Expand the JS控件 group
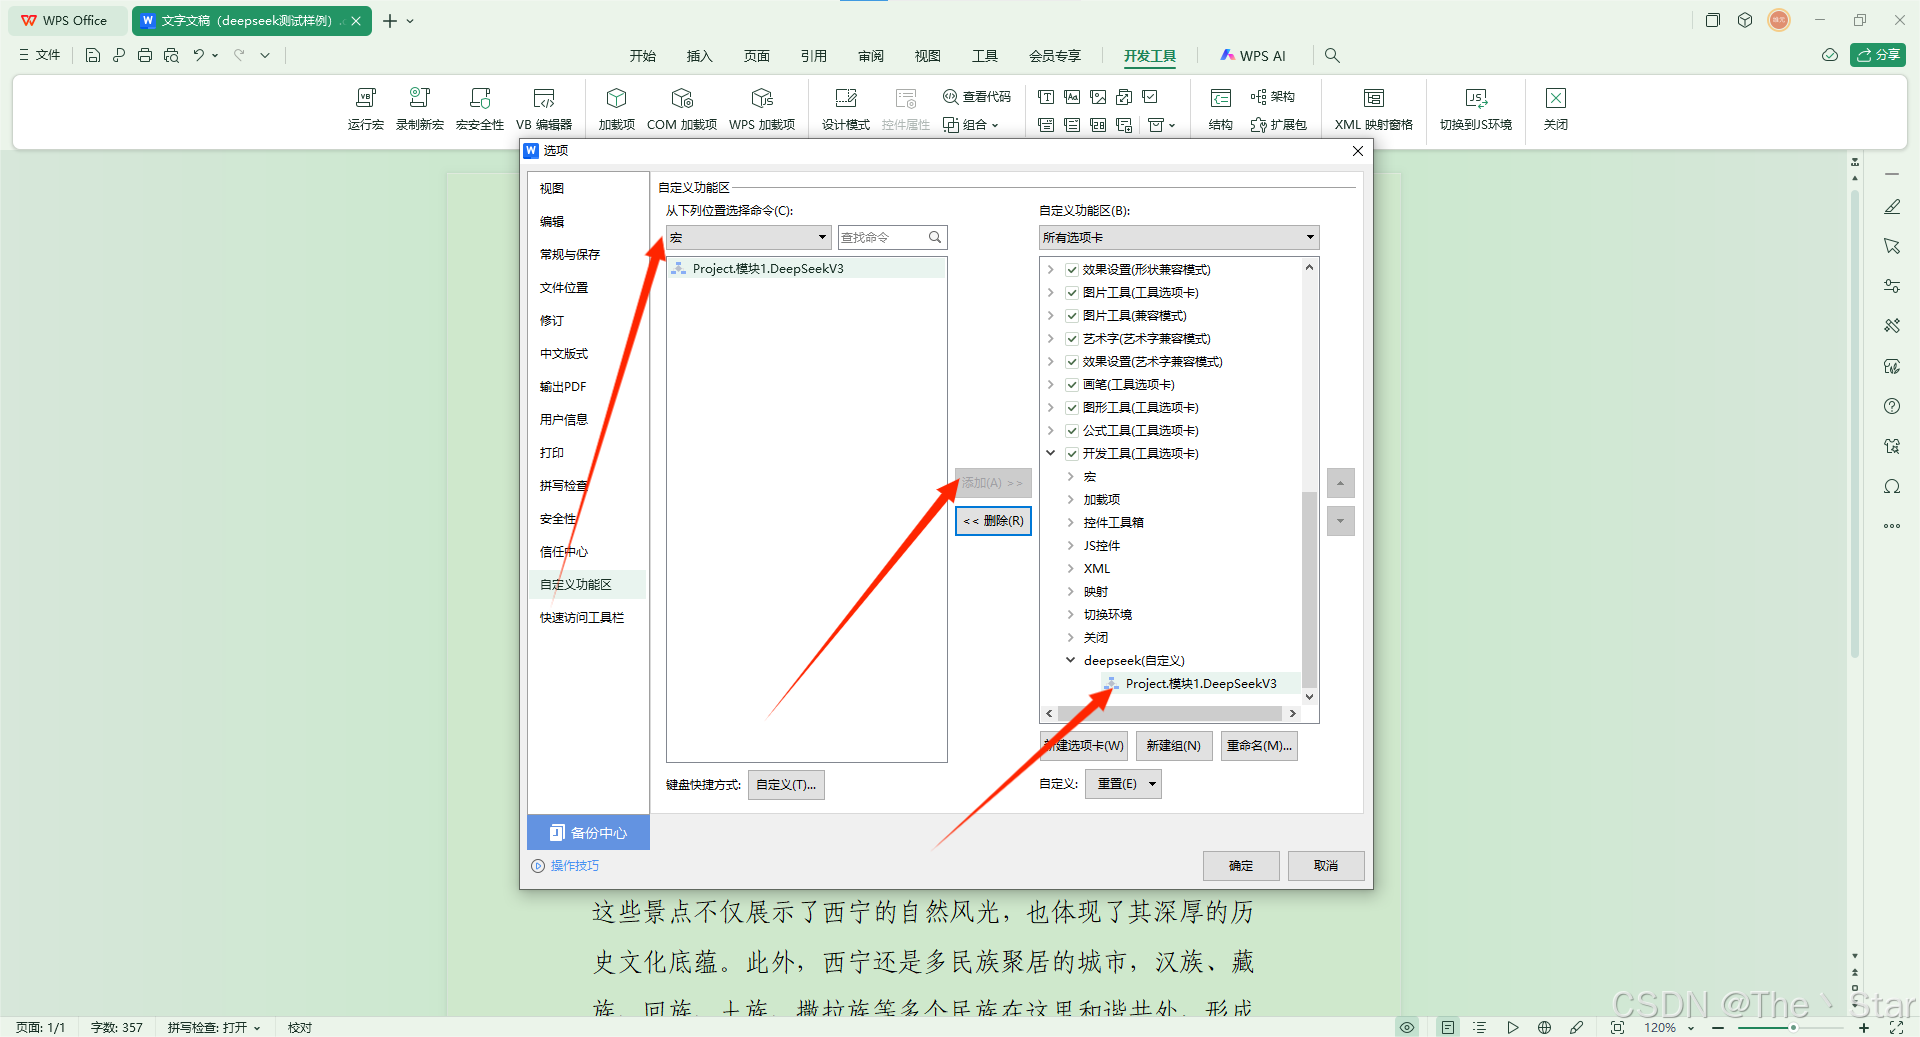Viewport: 1920px width, 1037px height. [x=1070, y=545]
